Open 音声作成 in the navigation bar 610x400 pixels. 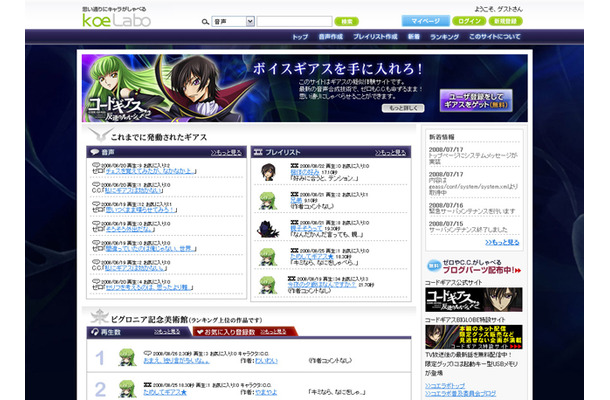pyautogui.click(x=331, y=37)
